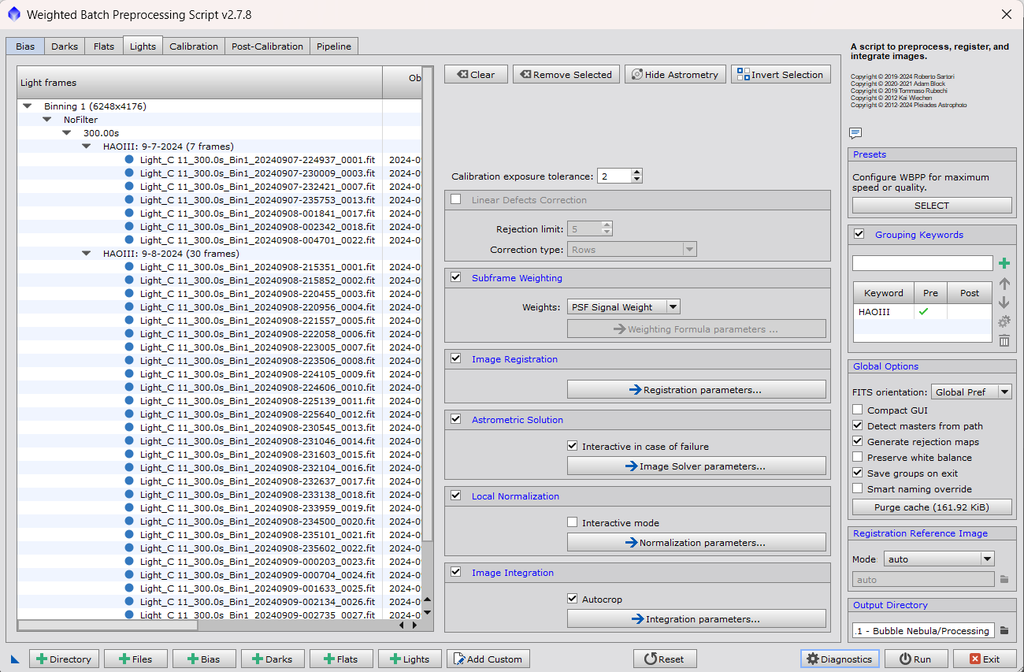The width and height of the screenshot is (1024, 672).
Task: Toggle the Image Registration checkbox
Action: pyautogui.click(x=456, y=359)
